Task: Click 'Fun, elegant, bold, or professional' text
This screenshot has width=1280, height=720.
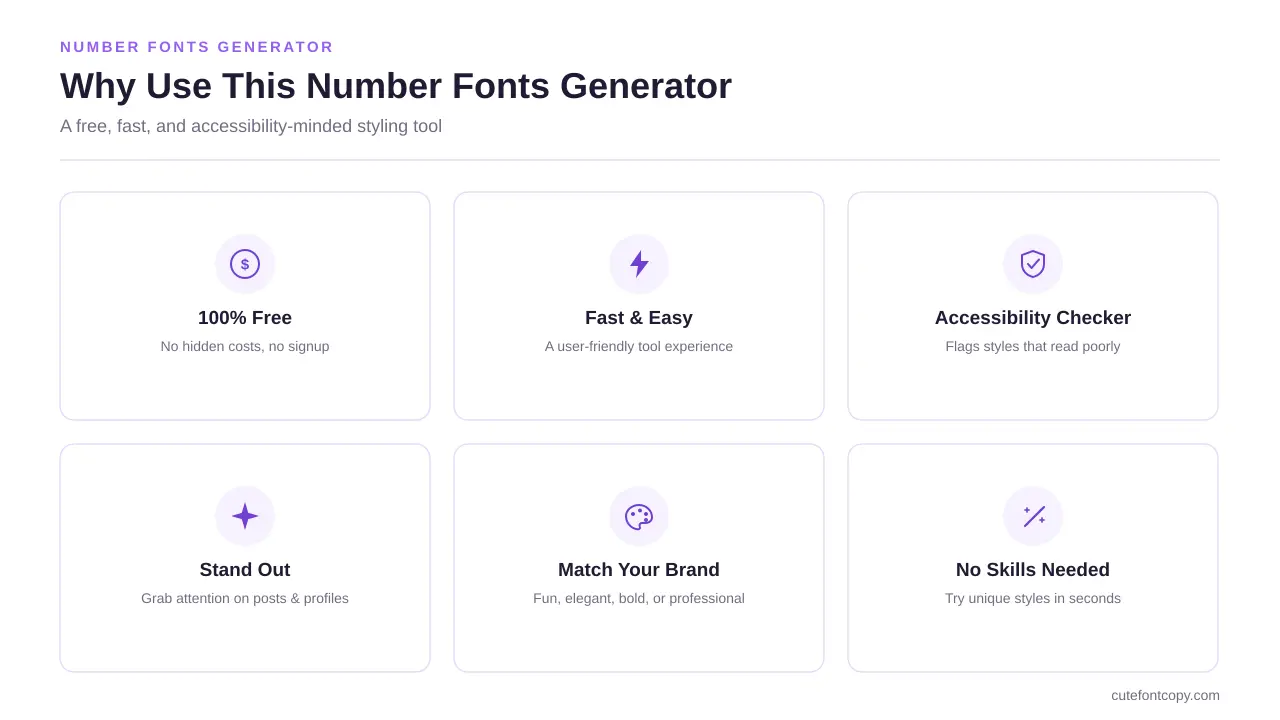Action: pos(639,599)
